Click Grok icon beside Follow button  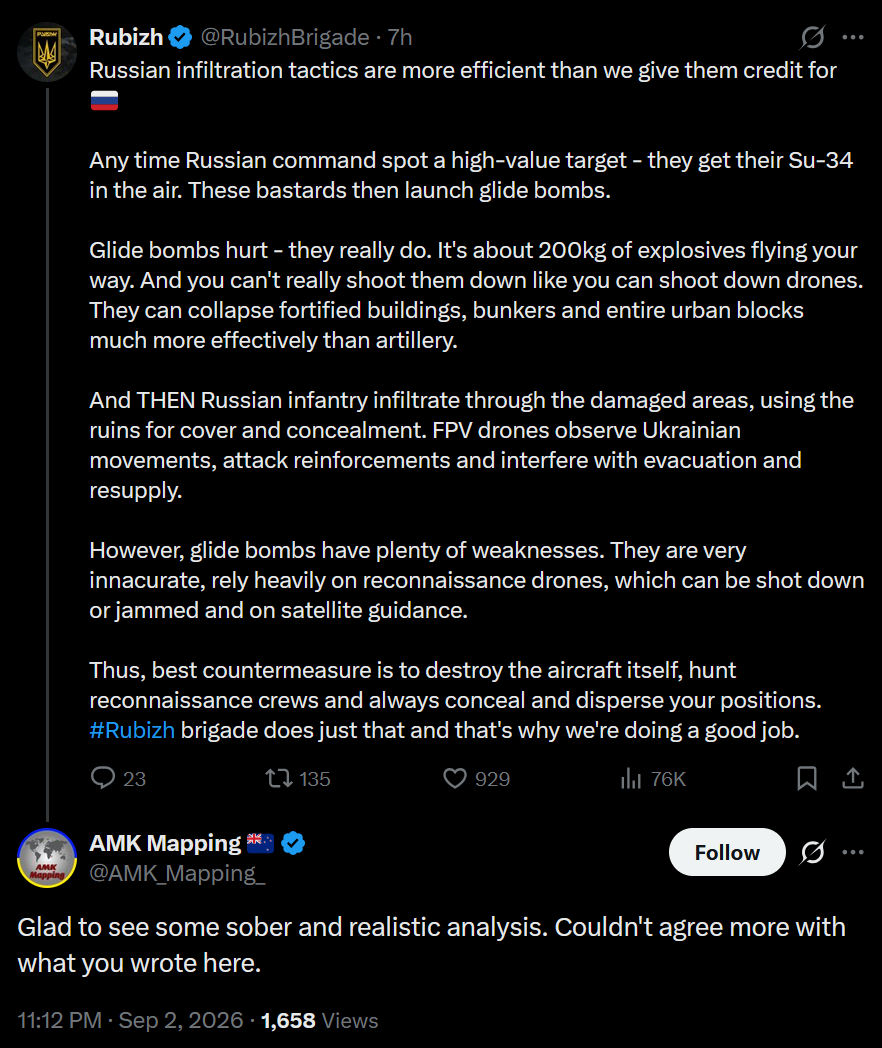813,852
